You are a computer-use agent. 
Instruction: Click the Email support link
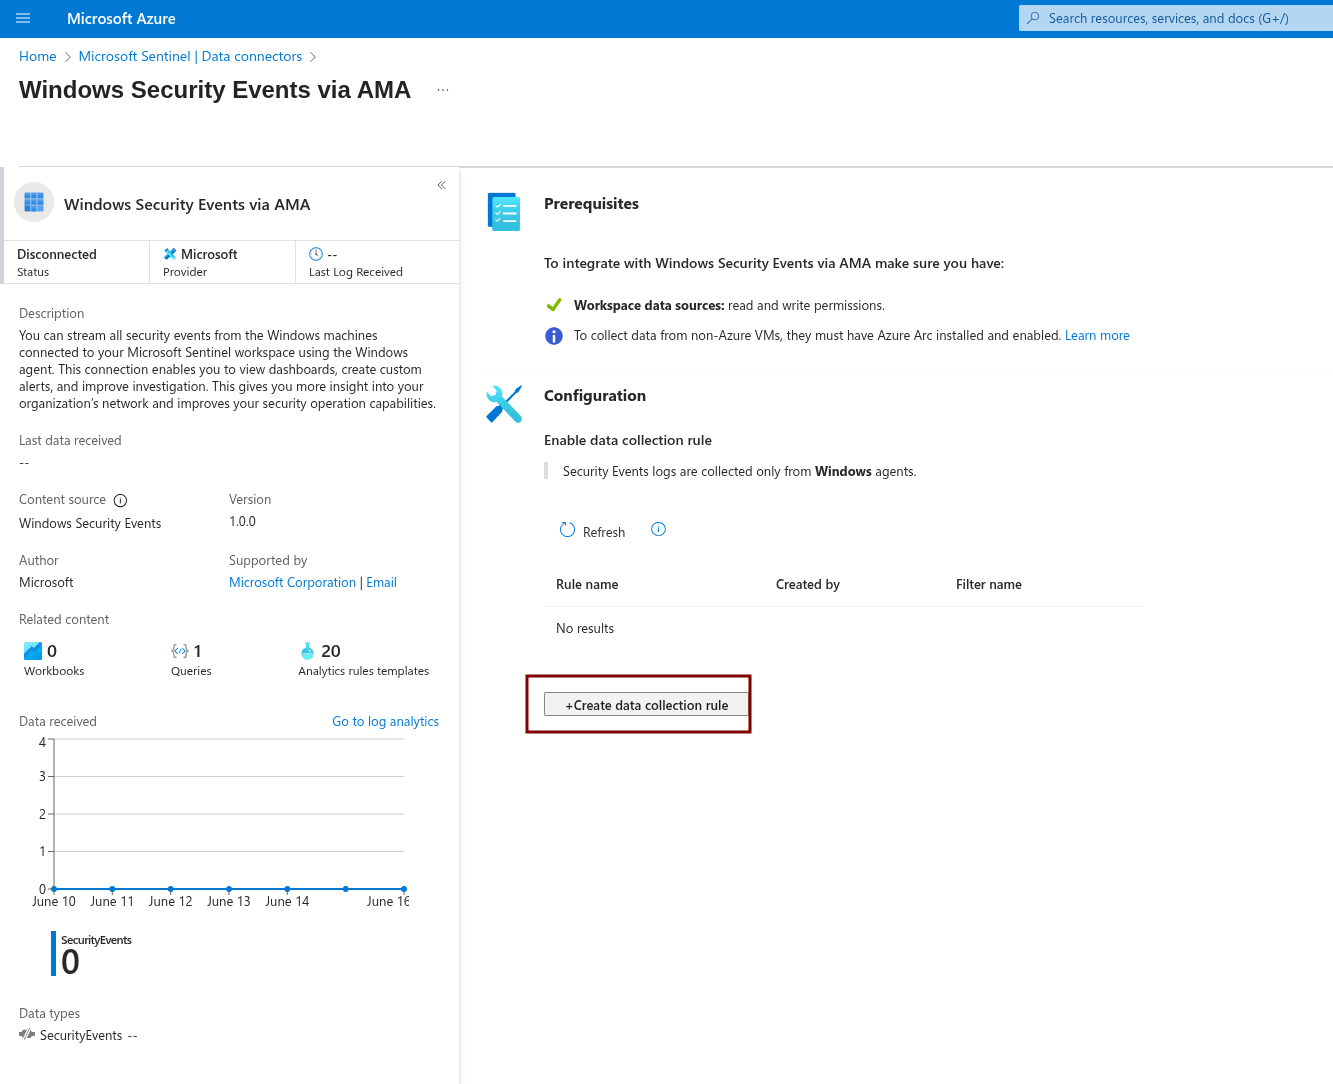tap(381, 583)
